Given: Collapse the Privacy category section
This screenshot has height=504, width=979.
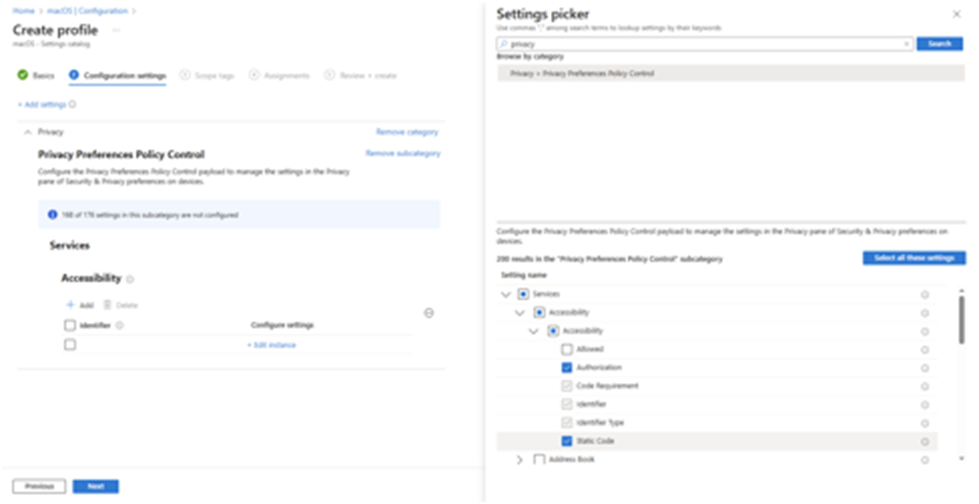Looking at the screenshot, I should [x=27, y=131].
